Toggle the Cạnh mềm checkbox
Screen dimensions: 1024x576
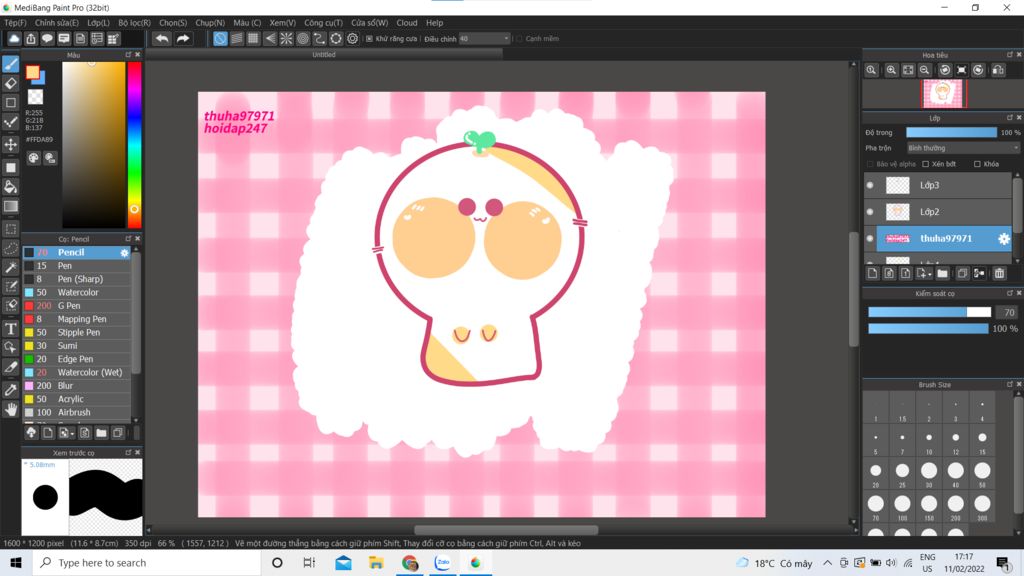[x=520, y=39]
